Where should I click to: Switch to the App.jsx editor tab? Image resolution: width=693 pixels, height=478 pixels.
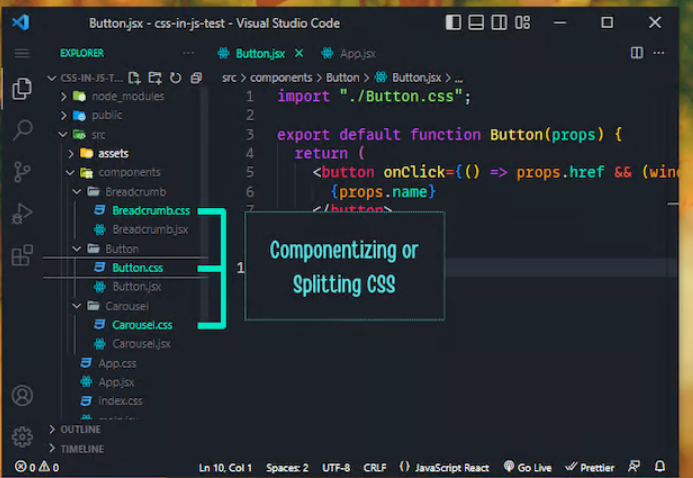[x=349, y=53]
